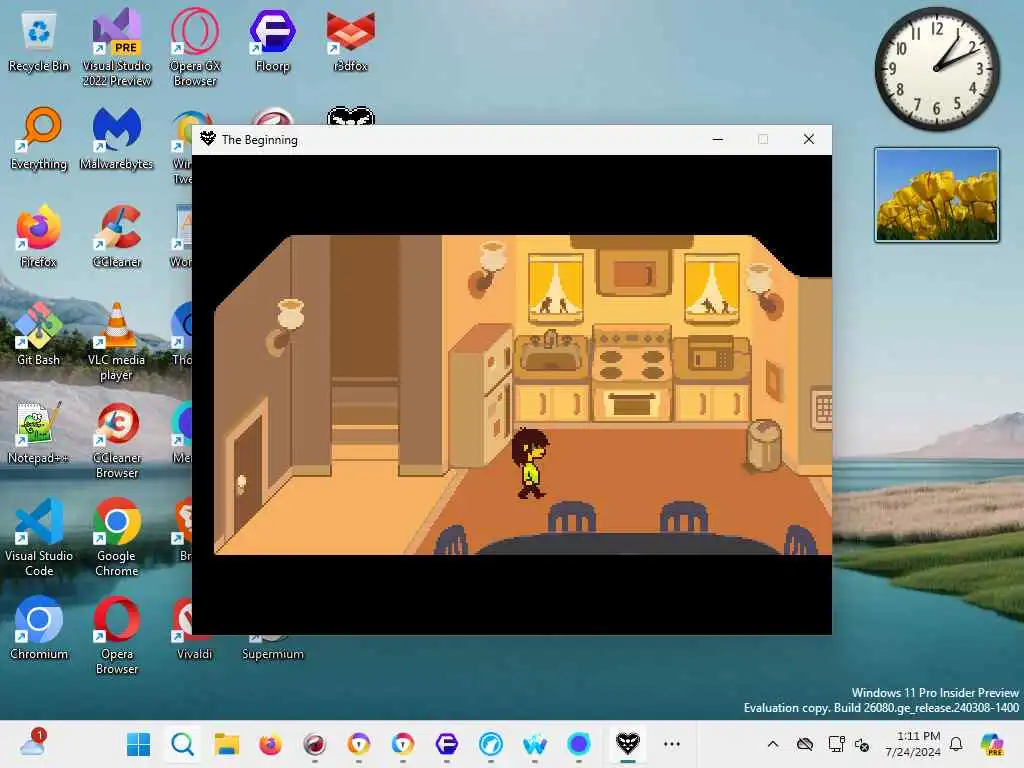Click the refrigerator in the game scene
1024x768 pixels.
coord(480,396)
